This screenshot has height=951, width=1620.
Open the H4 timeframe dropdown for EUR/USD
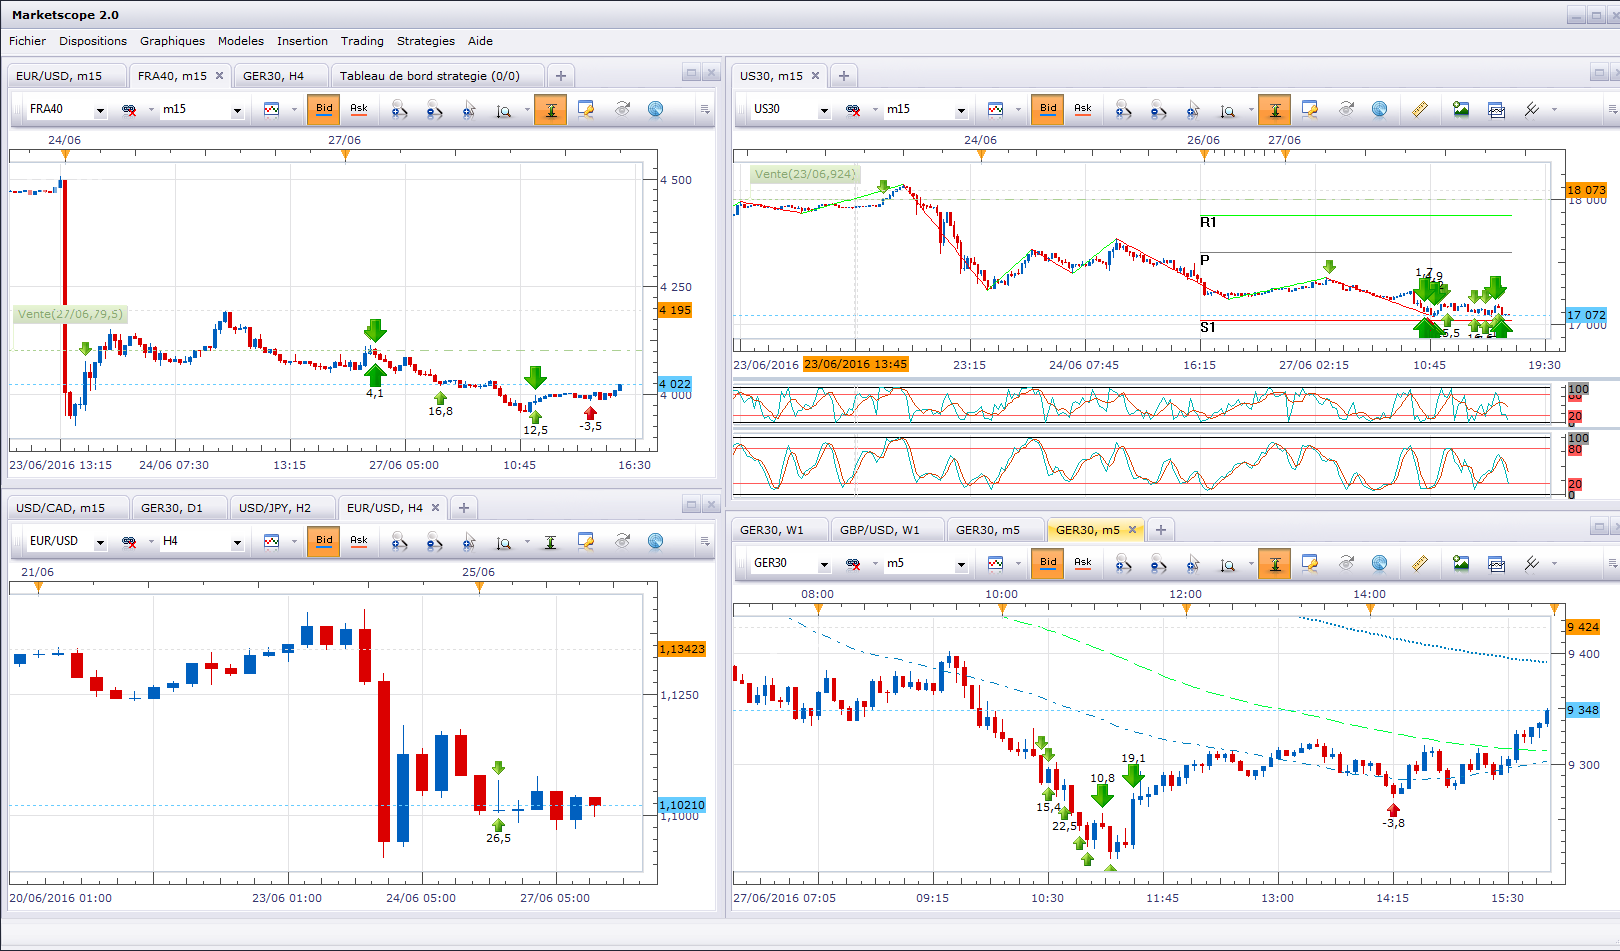237,542
